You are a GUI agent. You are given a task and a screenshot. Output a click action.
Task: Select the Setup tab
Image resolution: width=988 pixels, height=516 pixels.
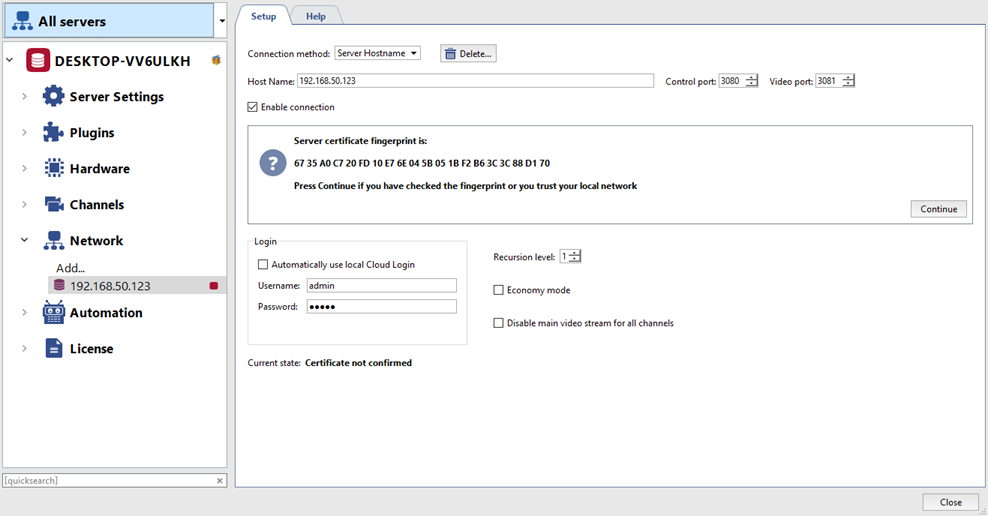click(x=263, y=16)
